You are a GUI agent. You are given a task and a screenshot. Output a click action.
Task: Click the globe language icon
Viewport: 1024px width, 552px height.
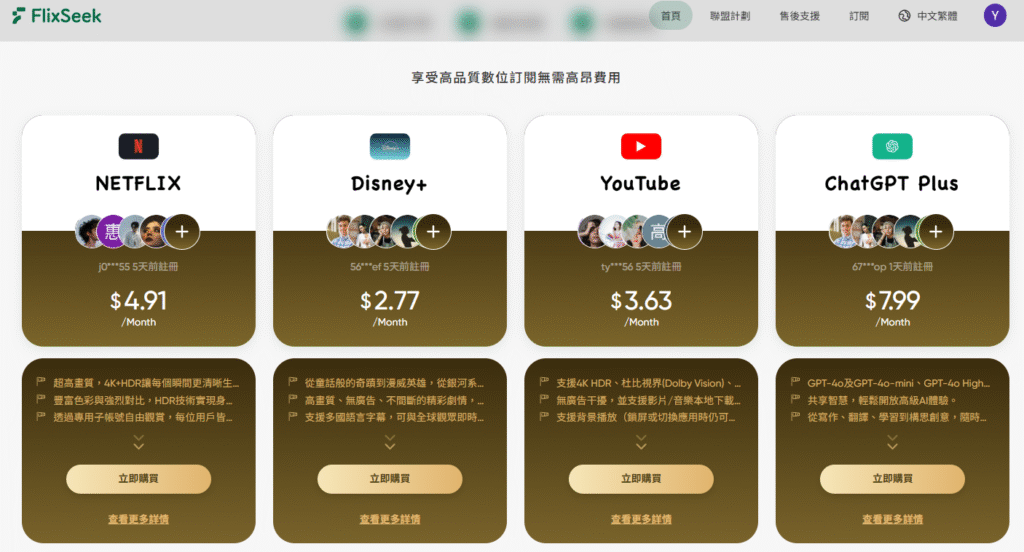coord(904,16)
